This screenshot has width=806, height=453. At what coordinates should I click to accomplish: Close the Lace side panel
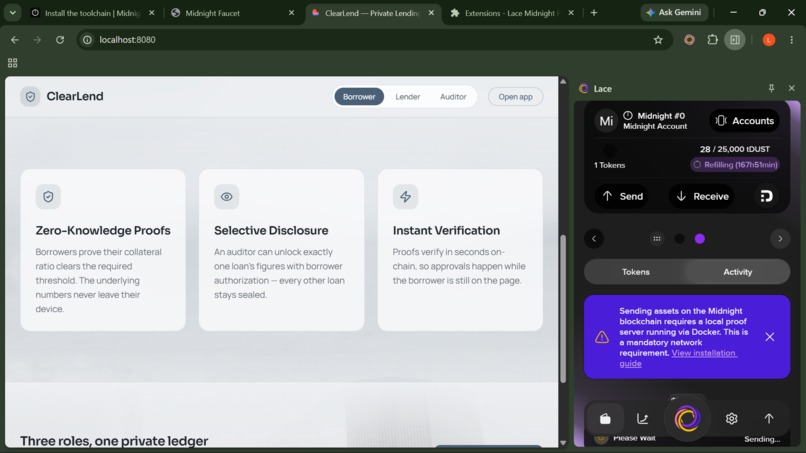click(792, 88)
